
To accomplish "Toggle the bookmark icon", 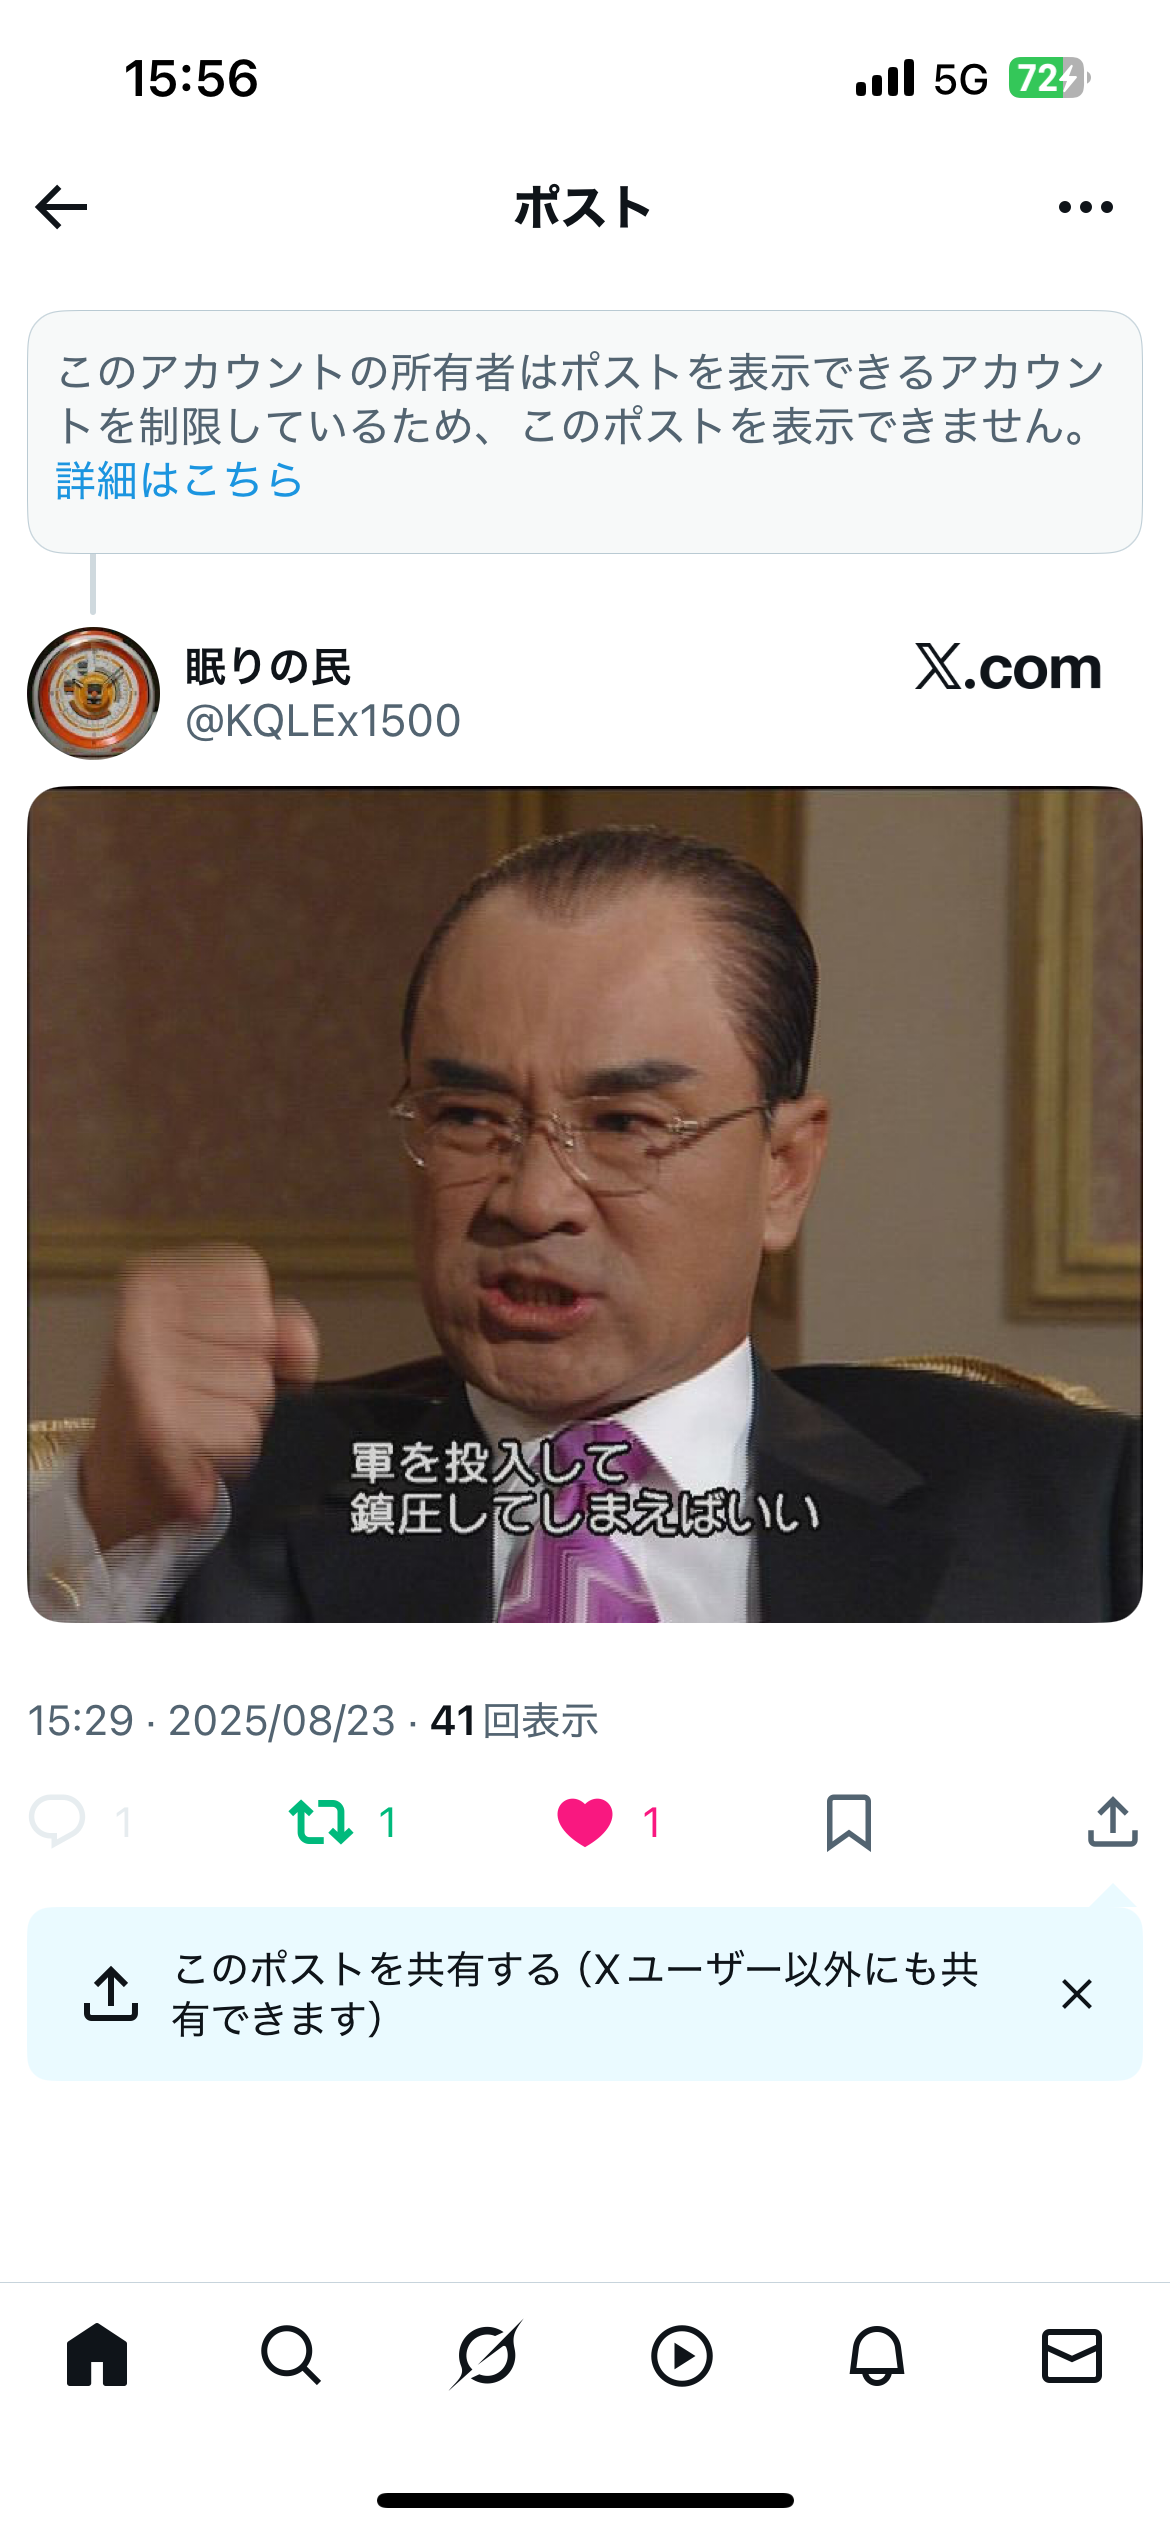I will point(849,1822).
